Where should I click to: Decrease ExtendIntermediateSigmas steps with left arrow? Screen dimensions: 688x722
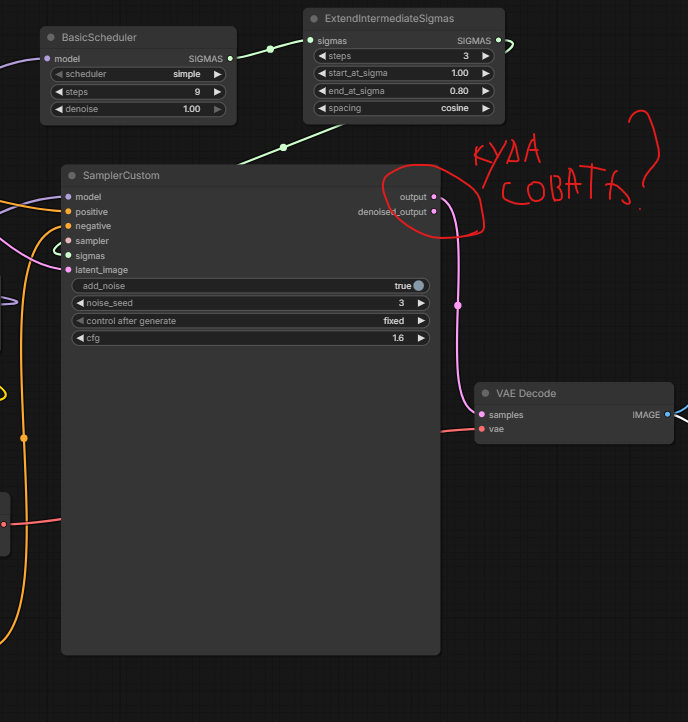[322, 56]
